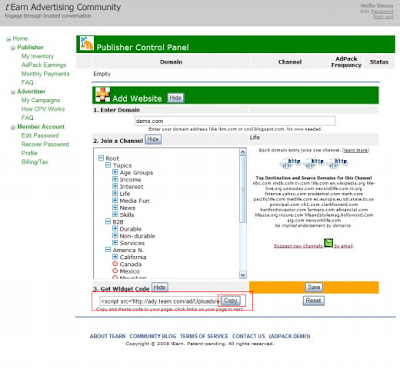The image size is (400, 369).
Task: Click the learn more link
Action: pyautogui.click(x=356, y=150)
